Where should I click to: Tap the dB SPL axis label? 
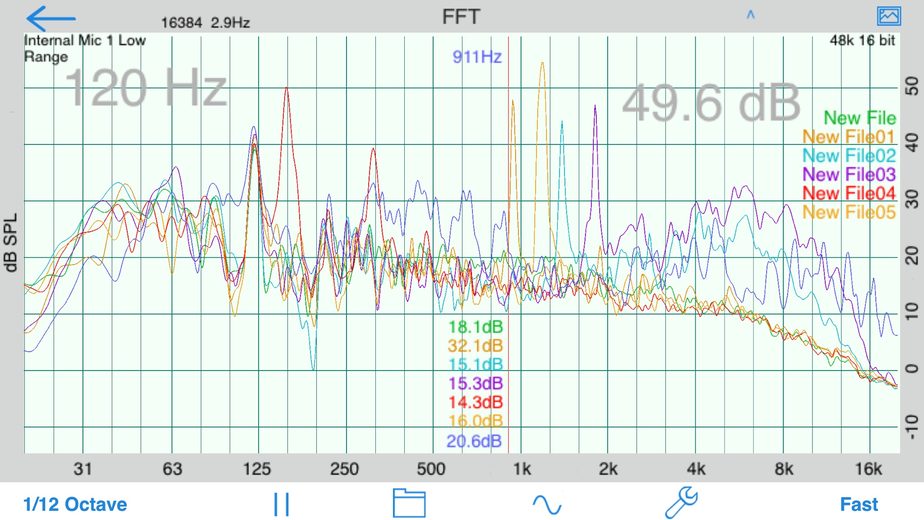11,243
